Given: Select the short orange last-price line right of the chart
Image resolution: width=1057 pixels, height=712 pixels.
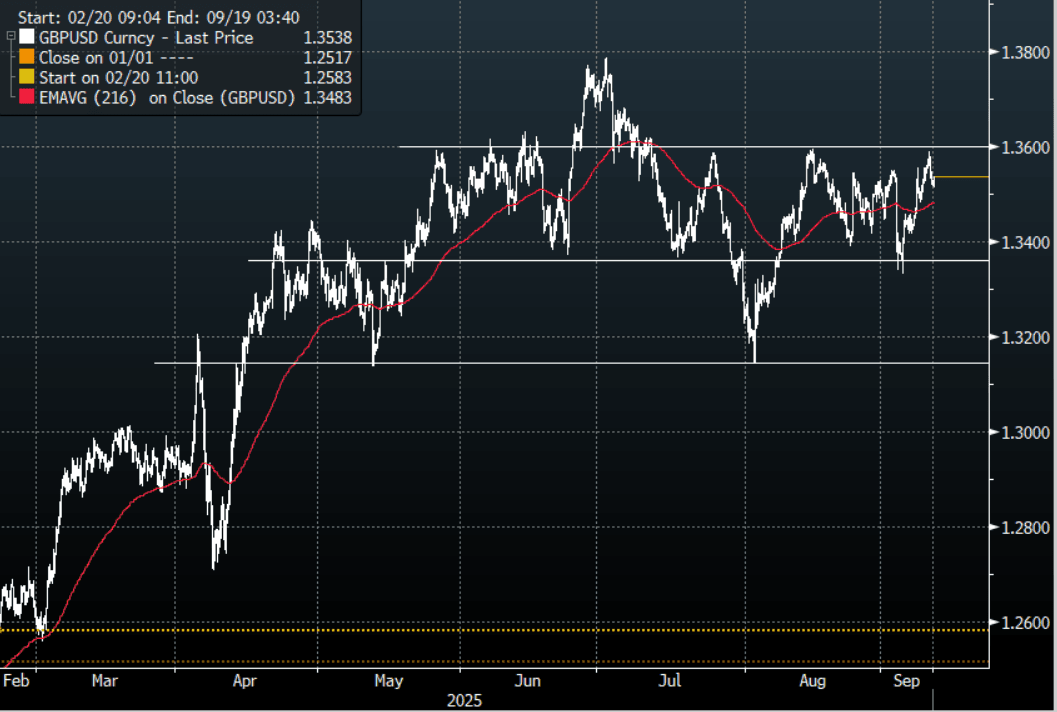Looking at the screenshot, I should tap(961, 177).
